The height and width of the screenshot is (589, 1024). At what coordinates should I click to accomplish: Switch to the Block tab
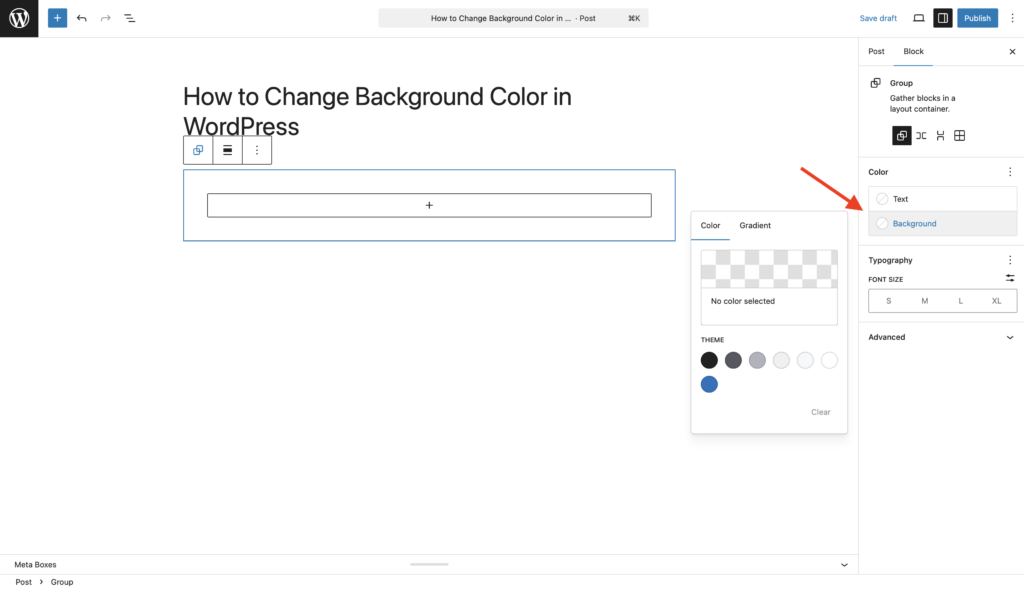click(x=913, y=52)
